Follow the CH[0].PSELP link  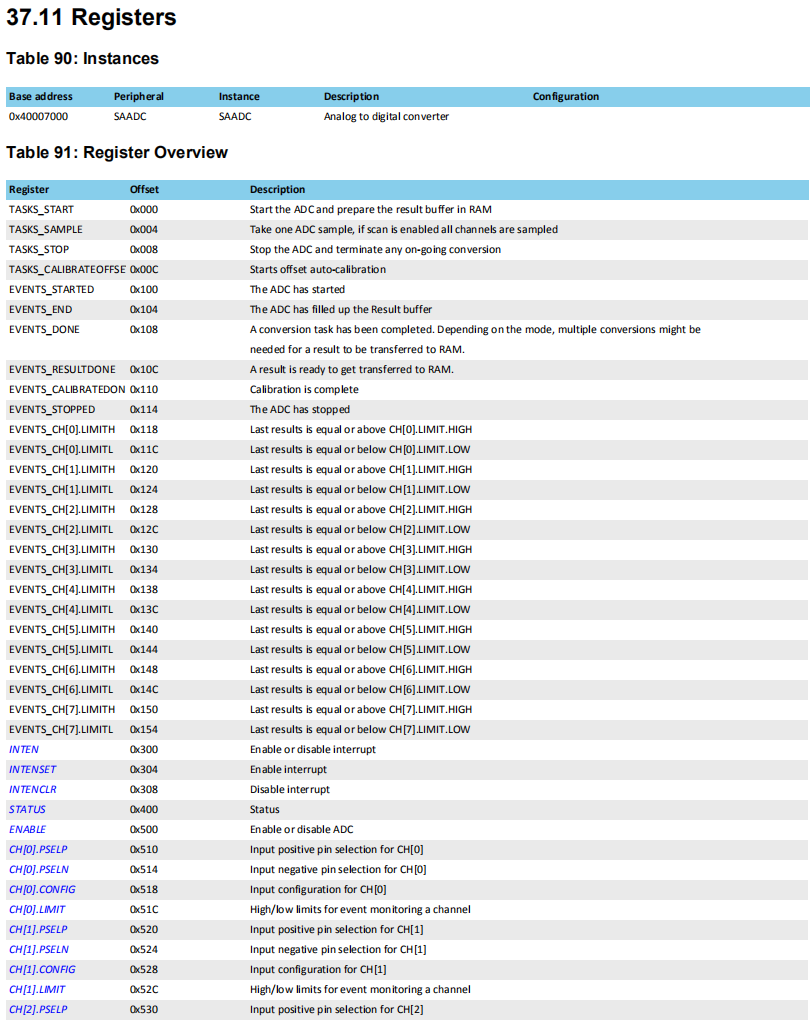click(38, 849)
